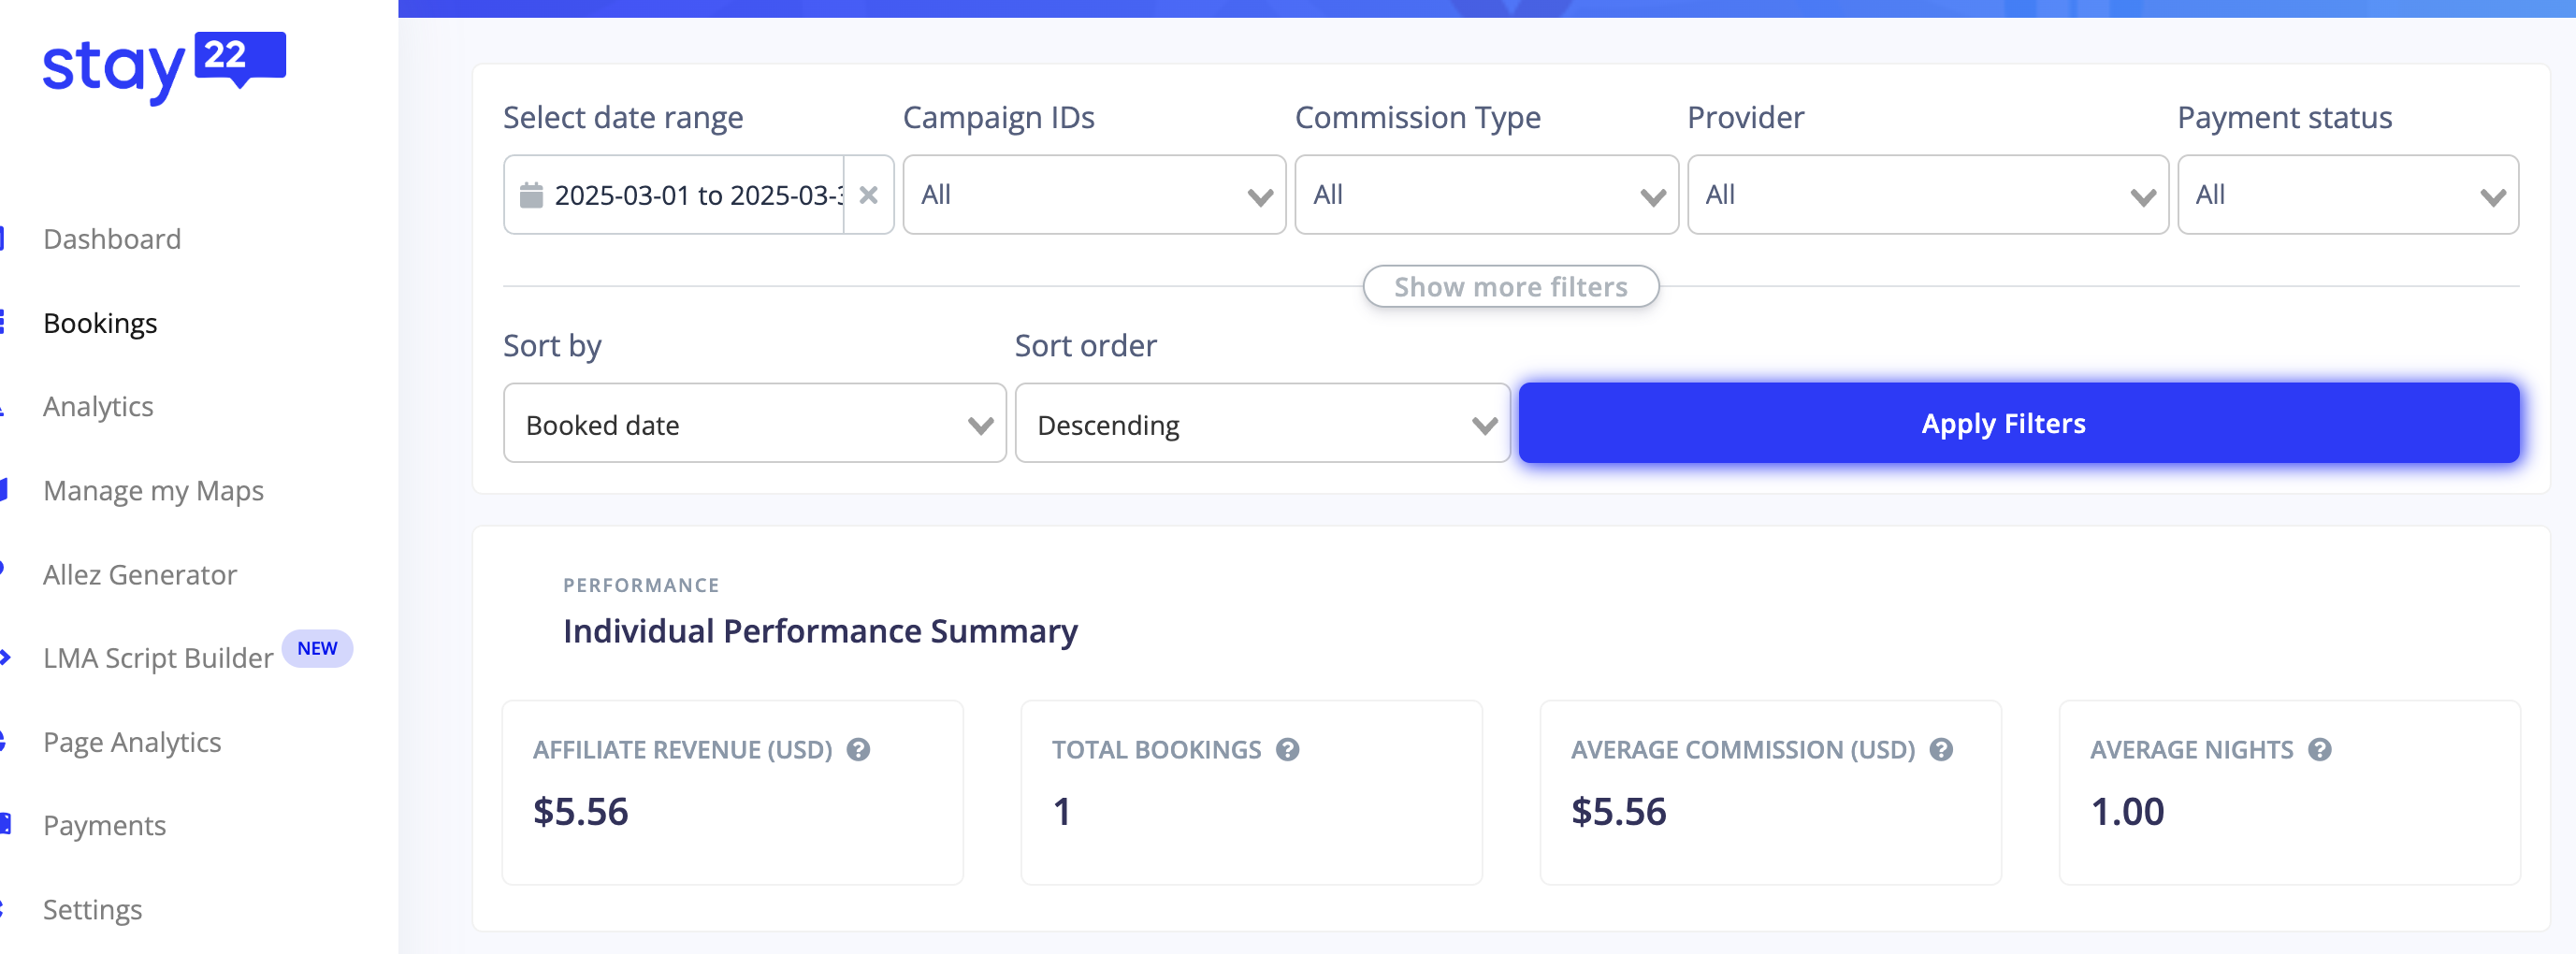Click Apply Filters button
The height and width of the screenshot is (954, 2576).
click(2018, 423)
